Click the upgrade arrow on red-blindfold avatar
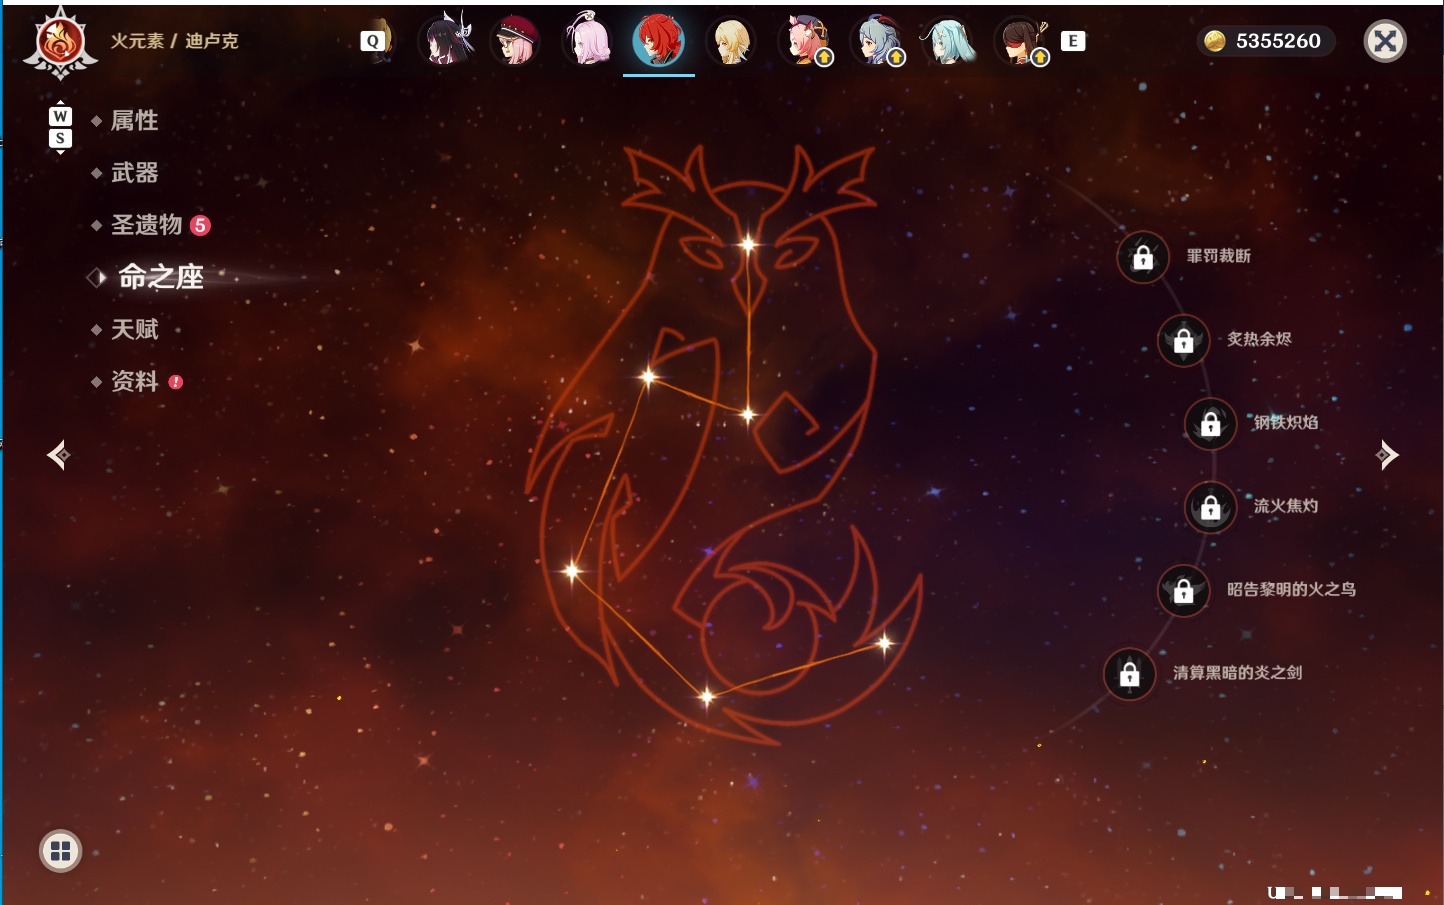This screenshot has height=905, width=1444. [1040, 58]
